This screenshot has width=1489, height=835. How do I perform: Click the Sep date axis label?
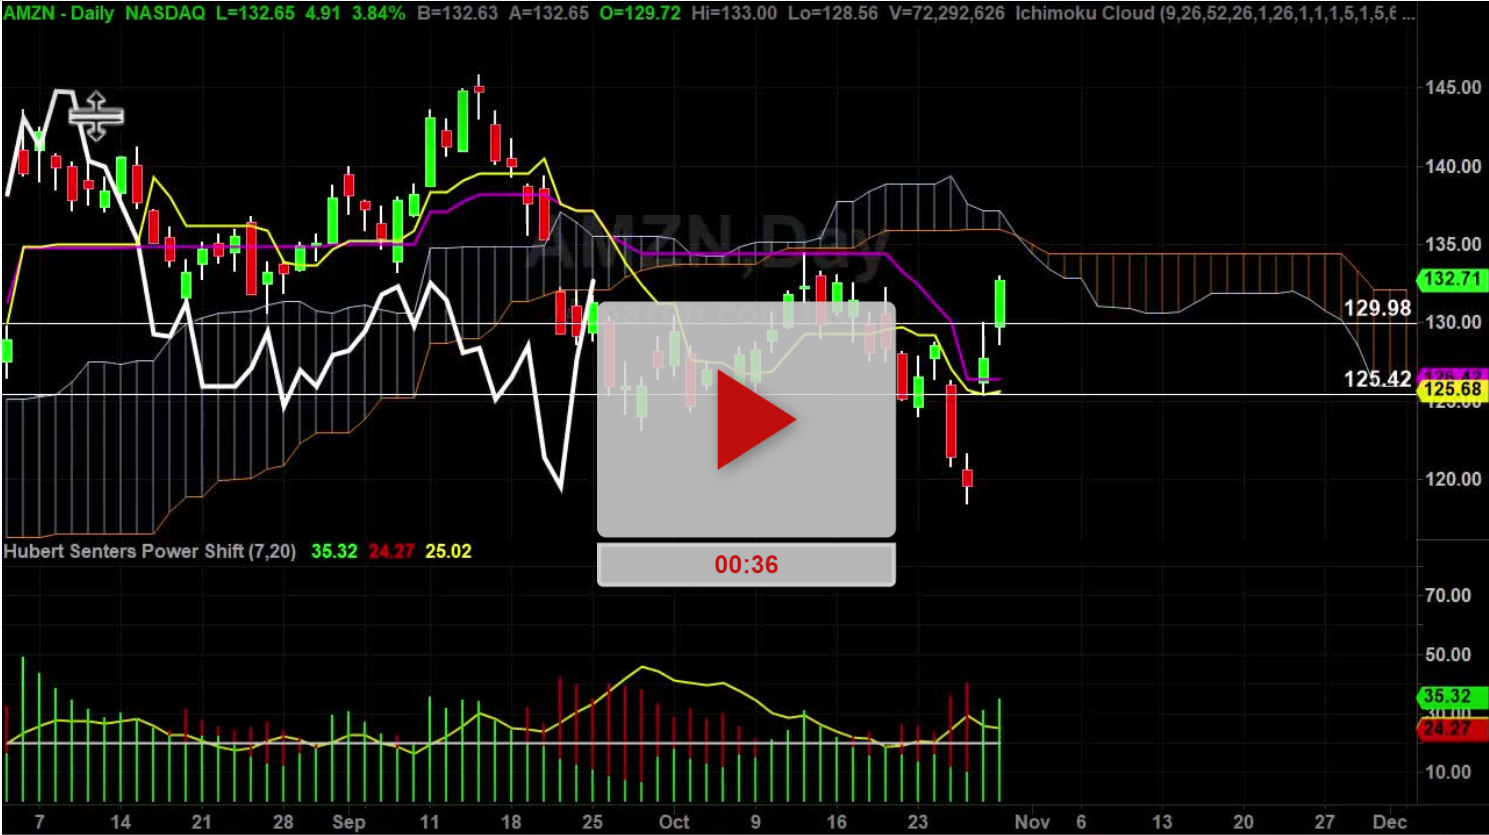(348, 822)
